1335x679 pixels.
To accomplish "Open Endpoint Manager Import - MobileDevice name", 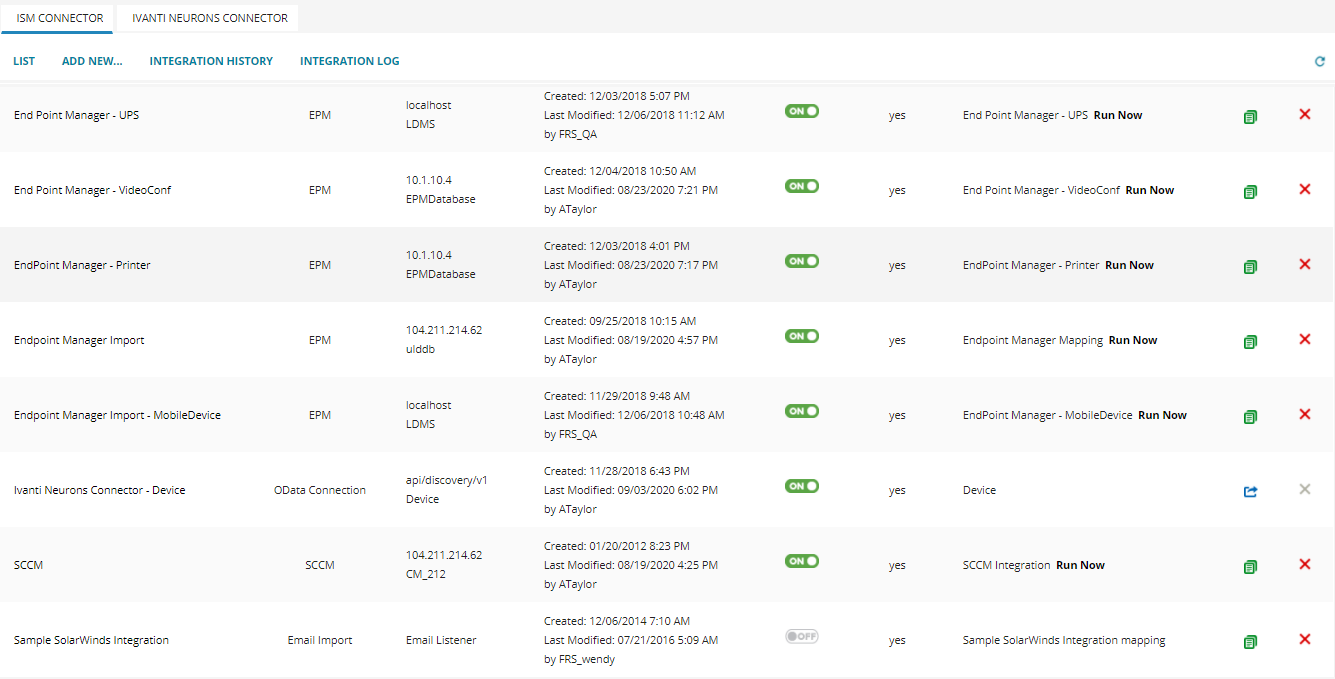I will point(118,415).
